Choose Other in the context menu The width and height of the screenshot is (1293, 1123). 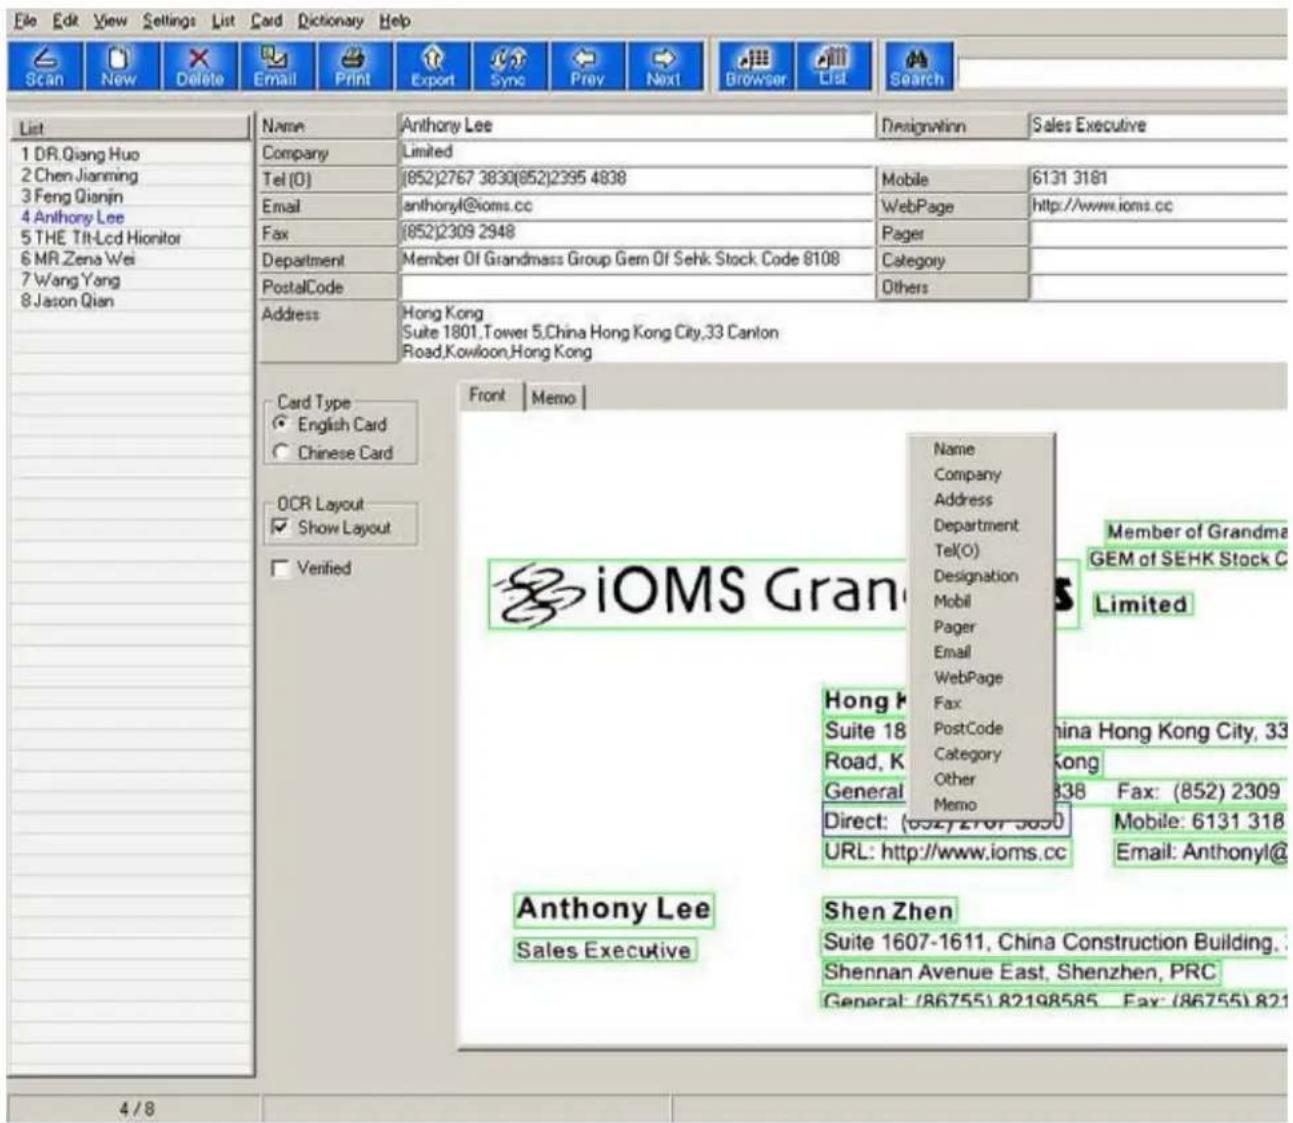980,779
